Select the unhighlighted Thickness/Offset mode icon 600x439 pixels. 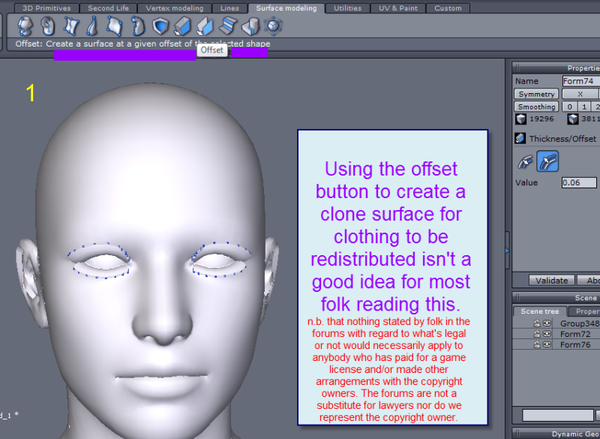pos(524,159)
